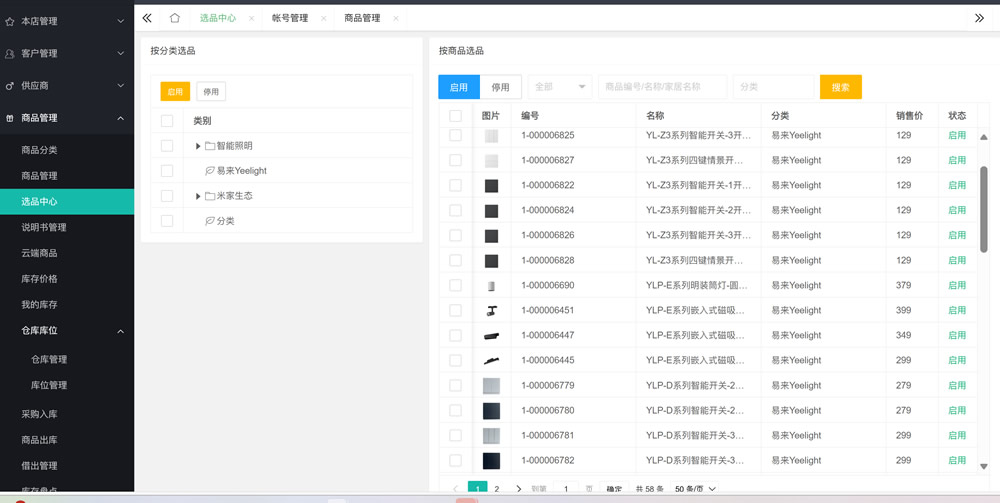Click the home icon in tab bar
Image resolution: width=1000 pixels, height=503 pixels.
point(175,18)
